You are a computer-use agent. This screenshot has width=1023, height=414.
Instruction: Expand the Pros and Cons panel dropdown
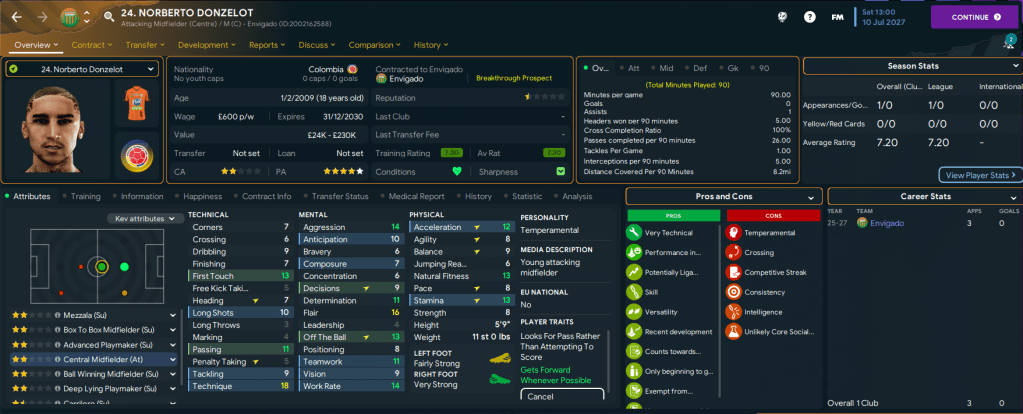pyautogui.click(x=724, y=197)
